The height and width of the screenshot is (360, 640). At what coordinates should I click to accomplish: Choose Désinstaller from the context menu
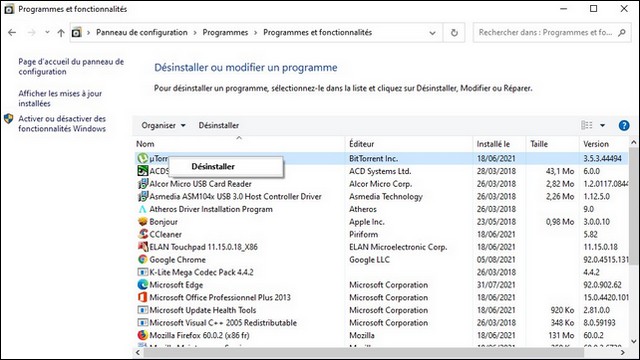[x=226, y=167]
